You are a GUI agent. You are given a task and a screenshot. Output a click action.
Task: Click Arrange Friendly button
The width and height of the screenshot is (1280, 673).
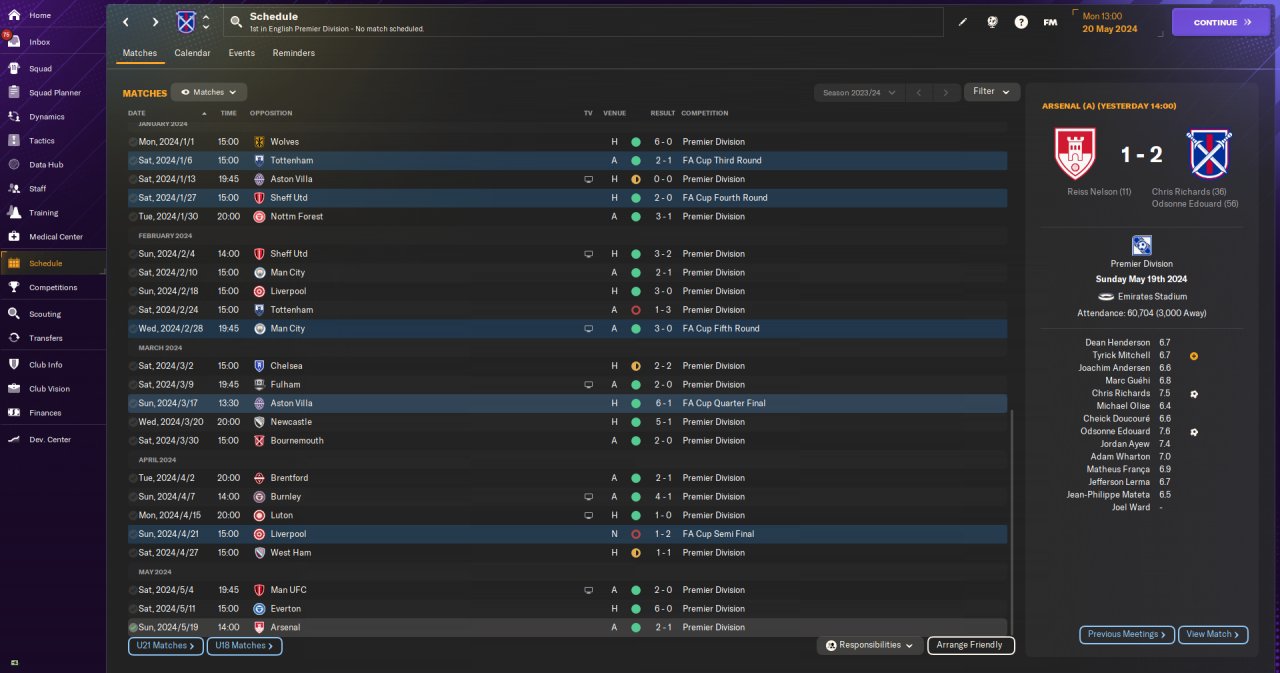coord(971,645)
